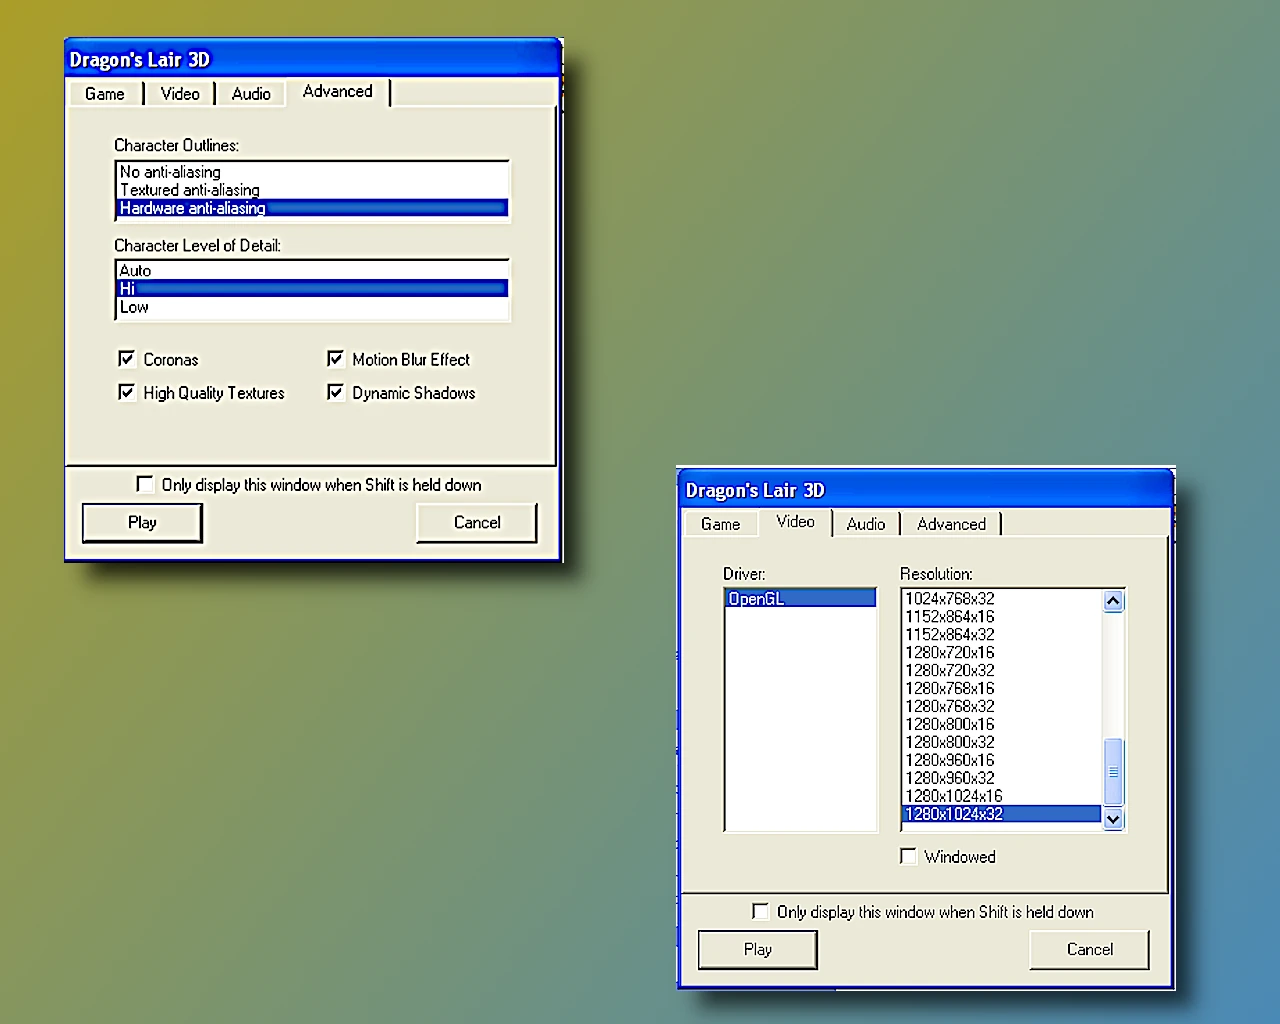
Task: Select the Video tab in the Resolution window
Action: (x=795, y=522)
